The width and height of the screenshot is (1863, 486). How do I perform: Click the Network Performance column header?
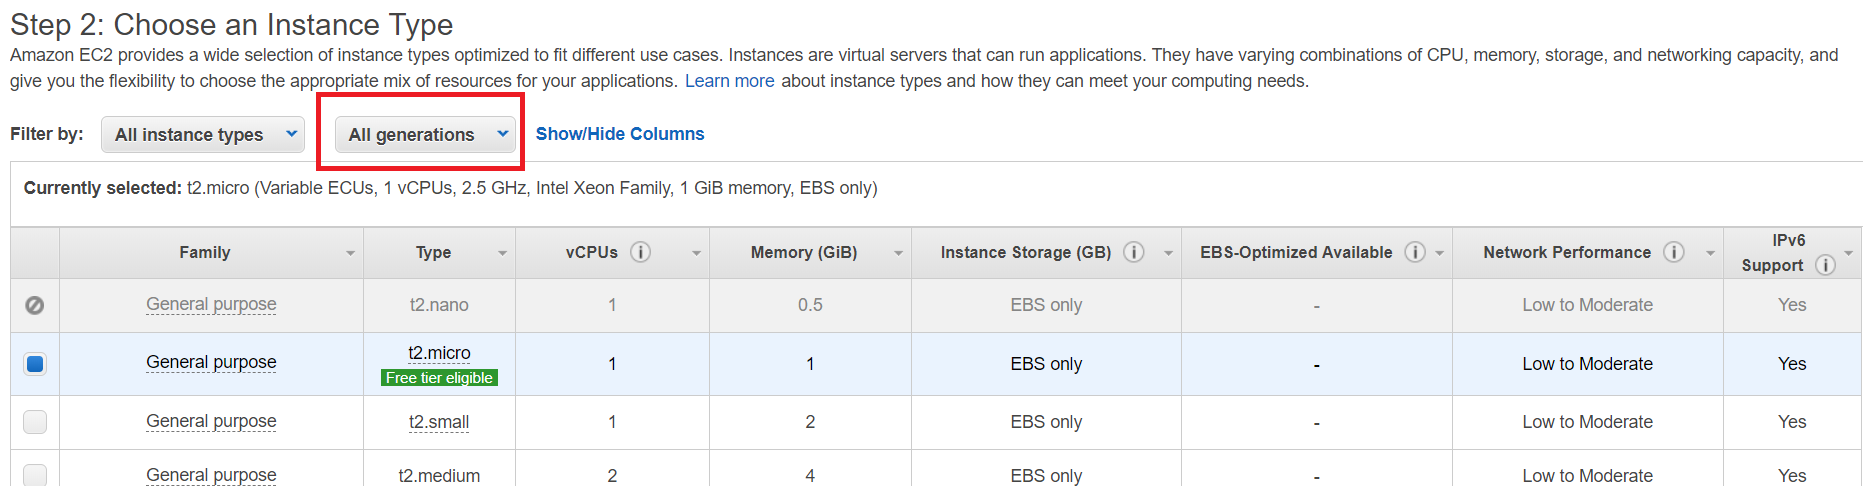(x=1567, y=253)
